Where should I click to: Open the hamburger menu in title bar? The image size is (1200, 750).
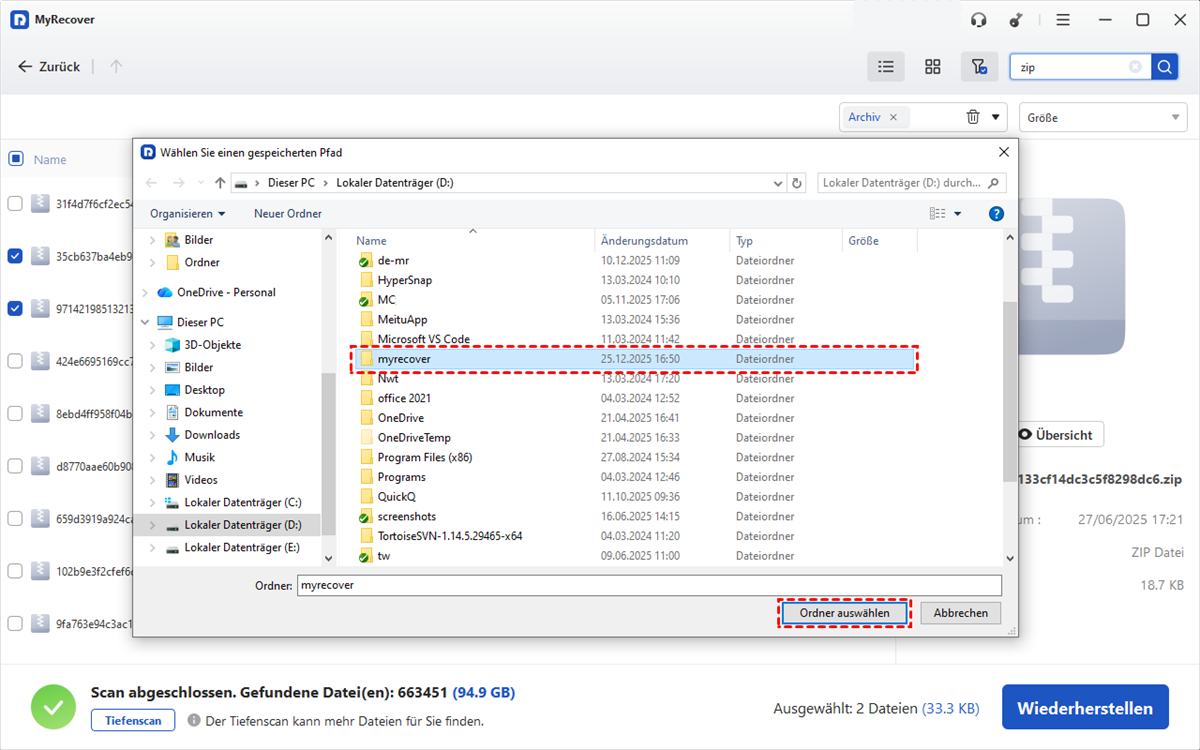click(x=1063, y=20)
